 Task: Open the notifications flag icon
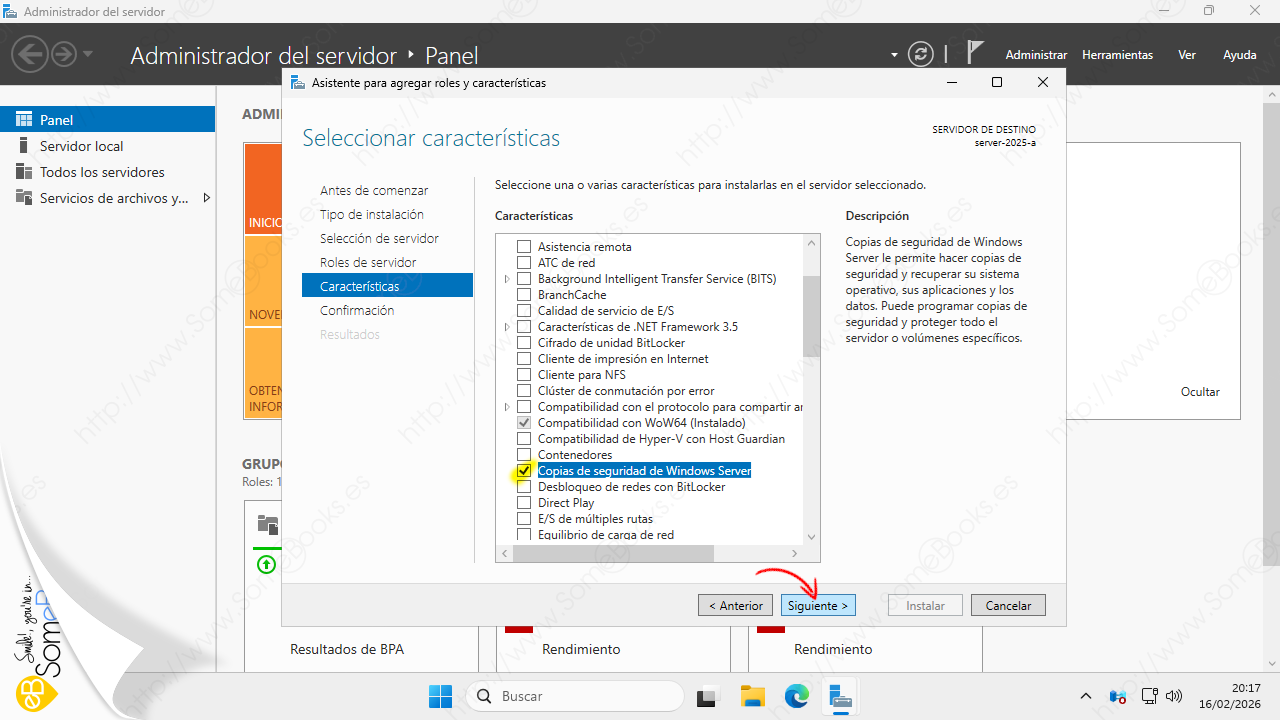click(x=975, y=54)
